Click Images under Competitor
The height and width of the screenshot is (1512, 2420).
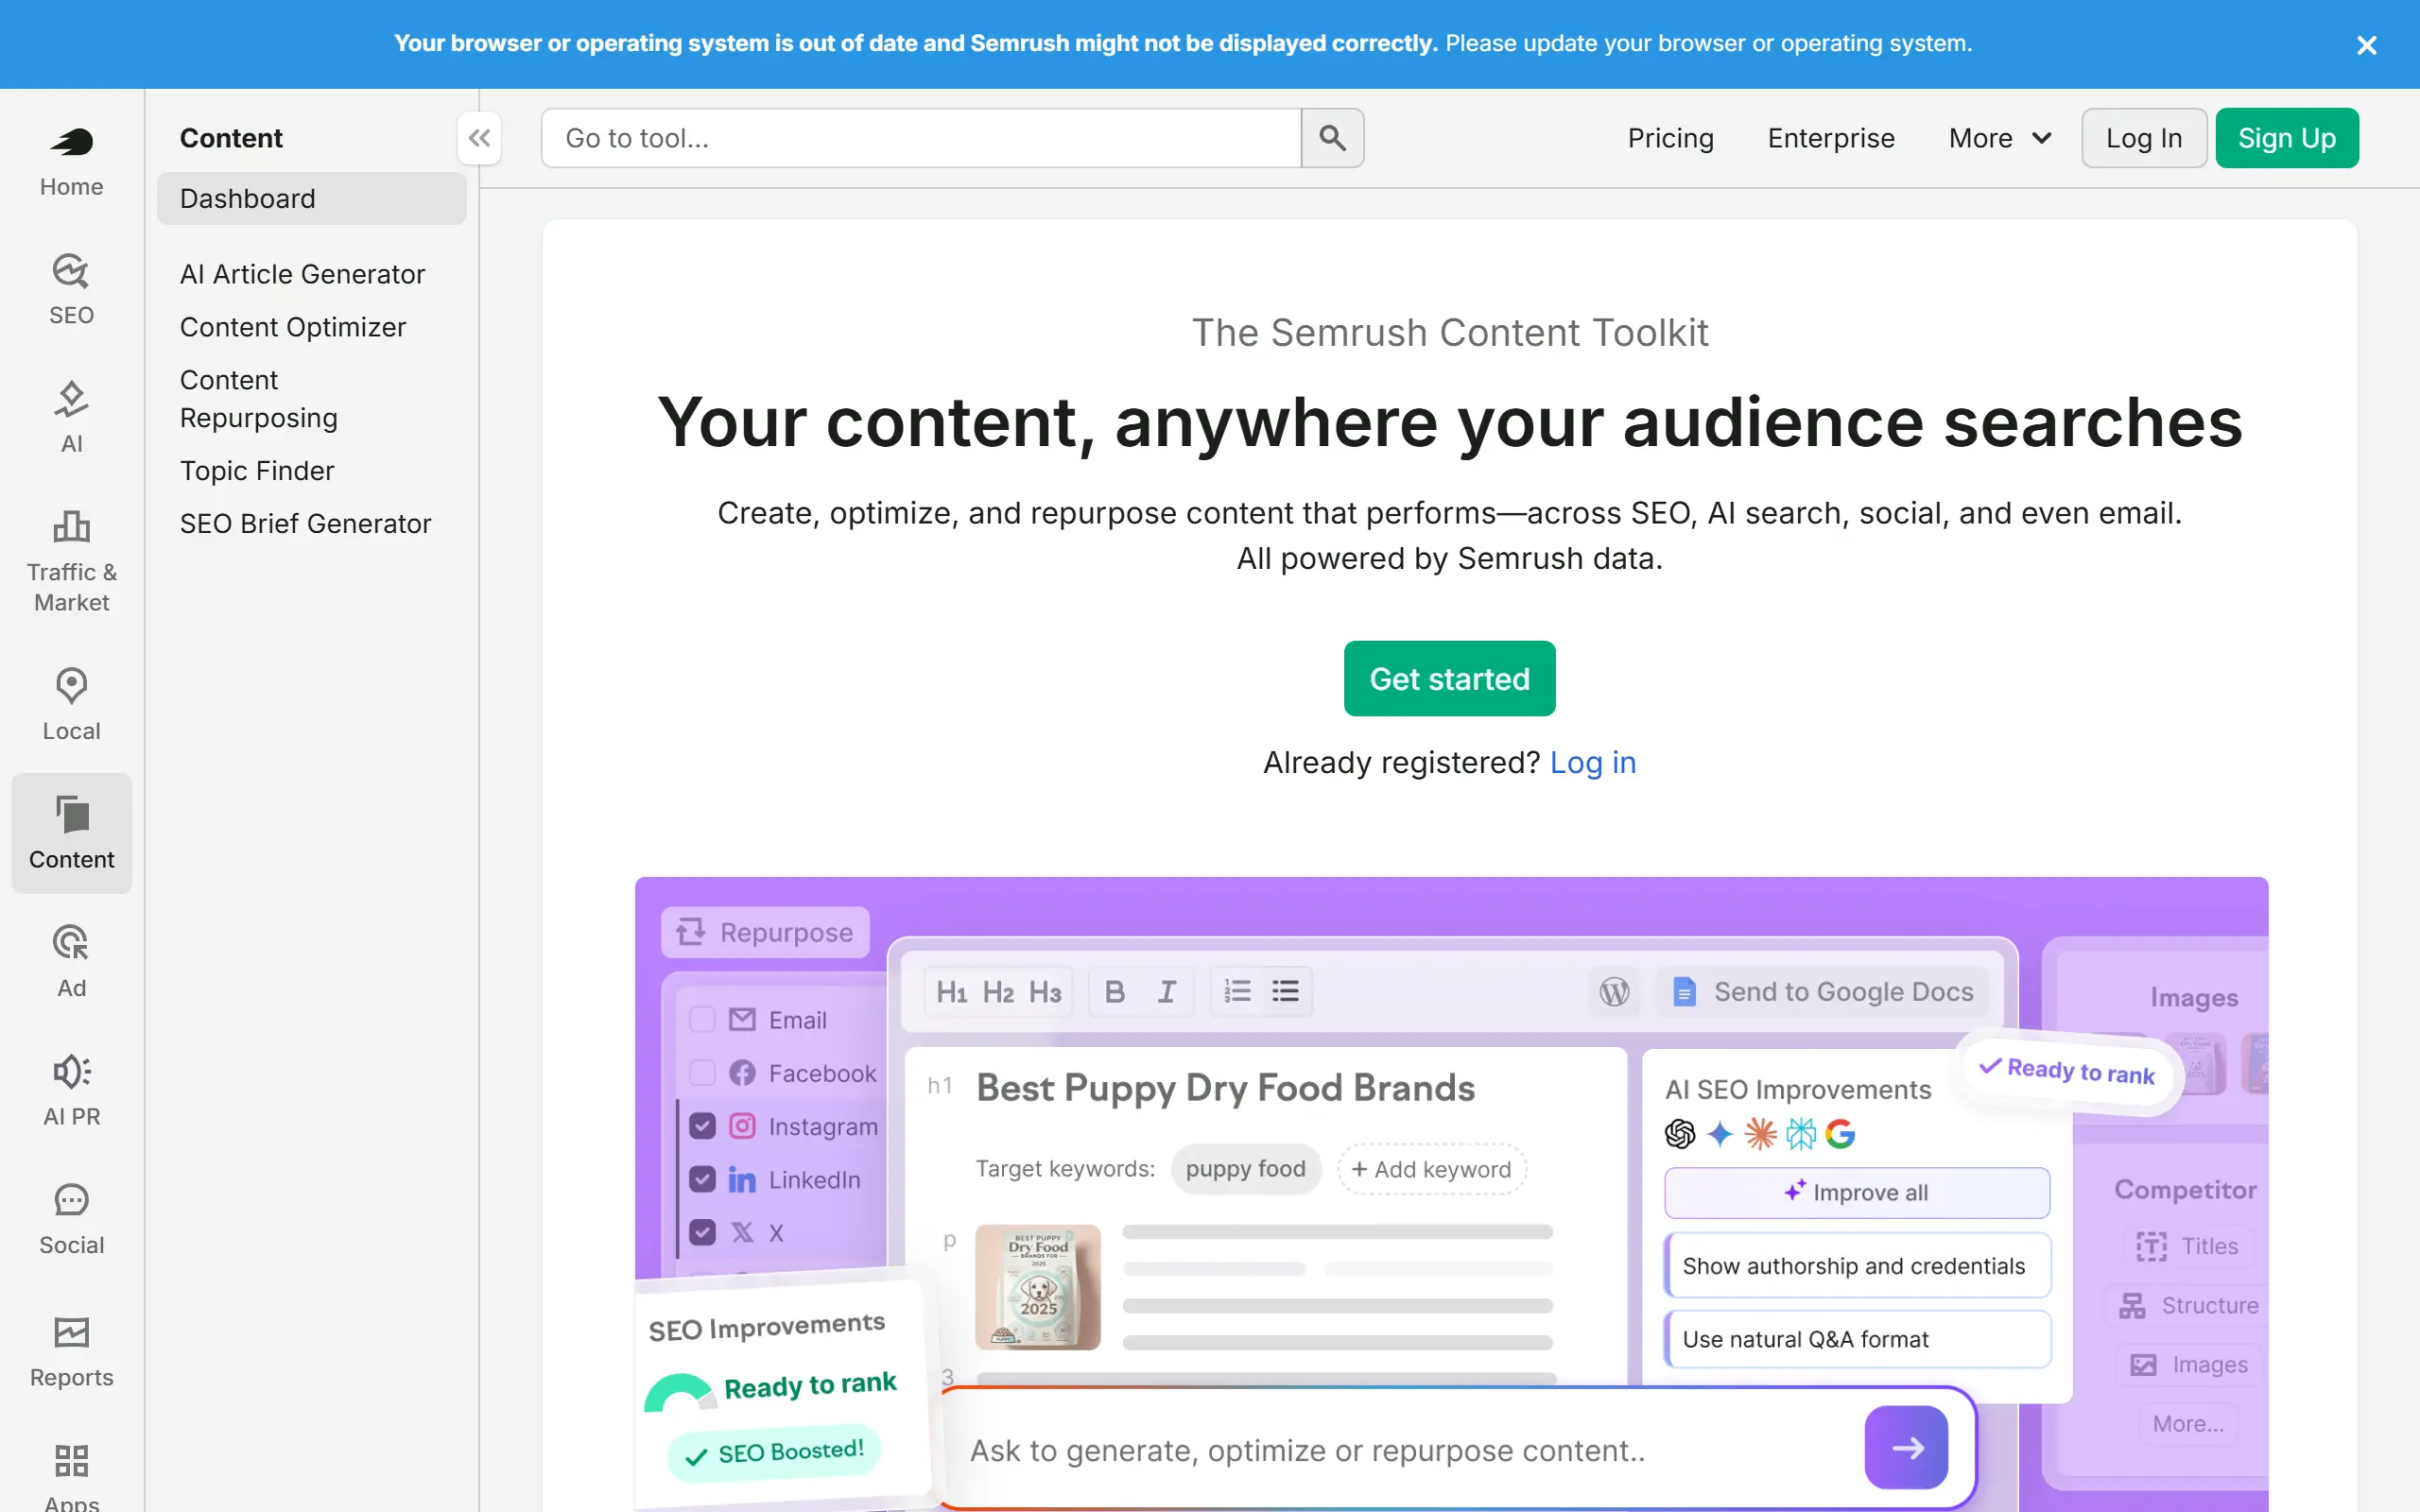[x=2188, y=1365]
